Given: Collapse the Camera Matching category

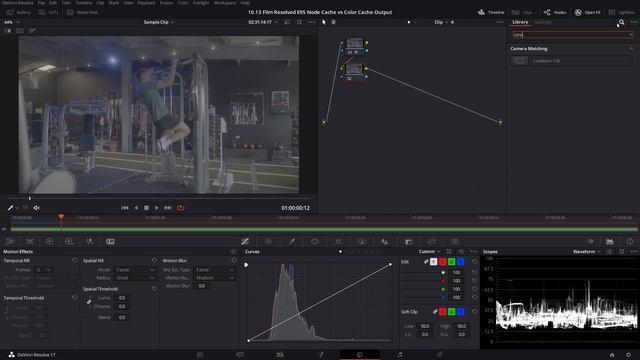Looking at the screenshot, I should coord(631,49).
